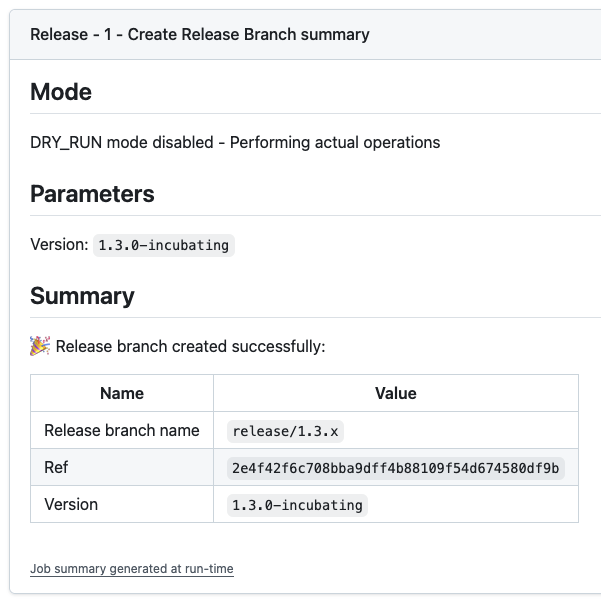The width and height of the screenshot is (601, 606).
Task: Select the 'Parameters' section heading
Action: coord(92,194)
